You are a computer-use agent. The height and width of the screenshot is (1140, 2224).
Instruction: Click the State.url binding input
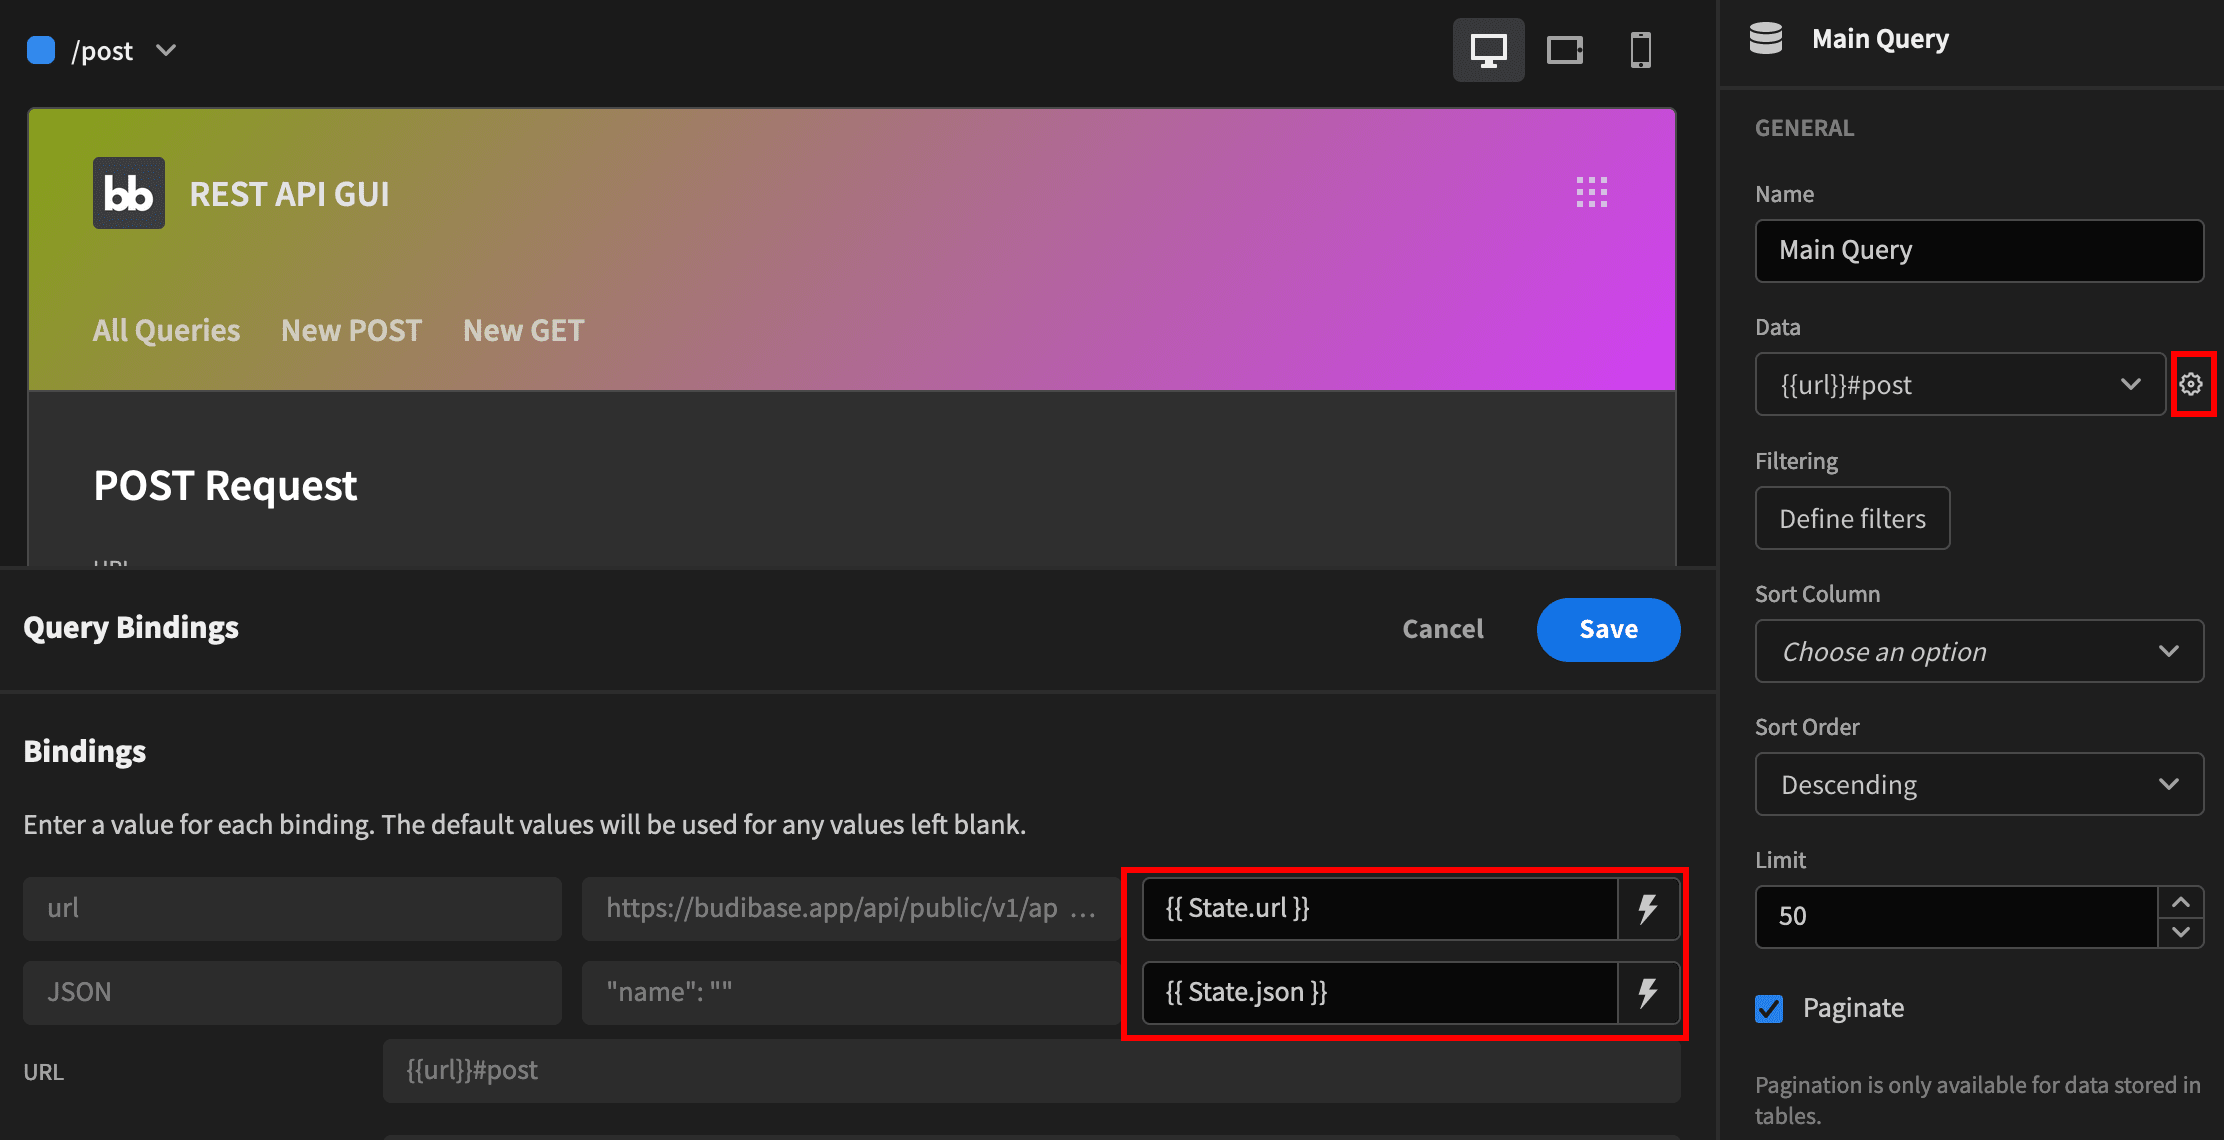pyautogui.click(x=1380, y=909)
